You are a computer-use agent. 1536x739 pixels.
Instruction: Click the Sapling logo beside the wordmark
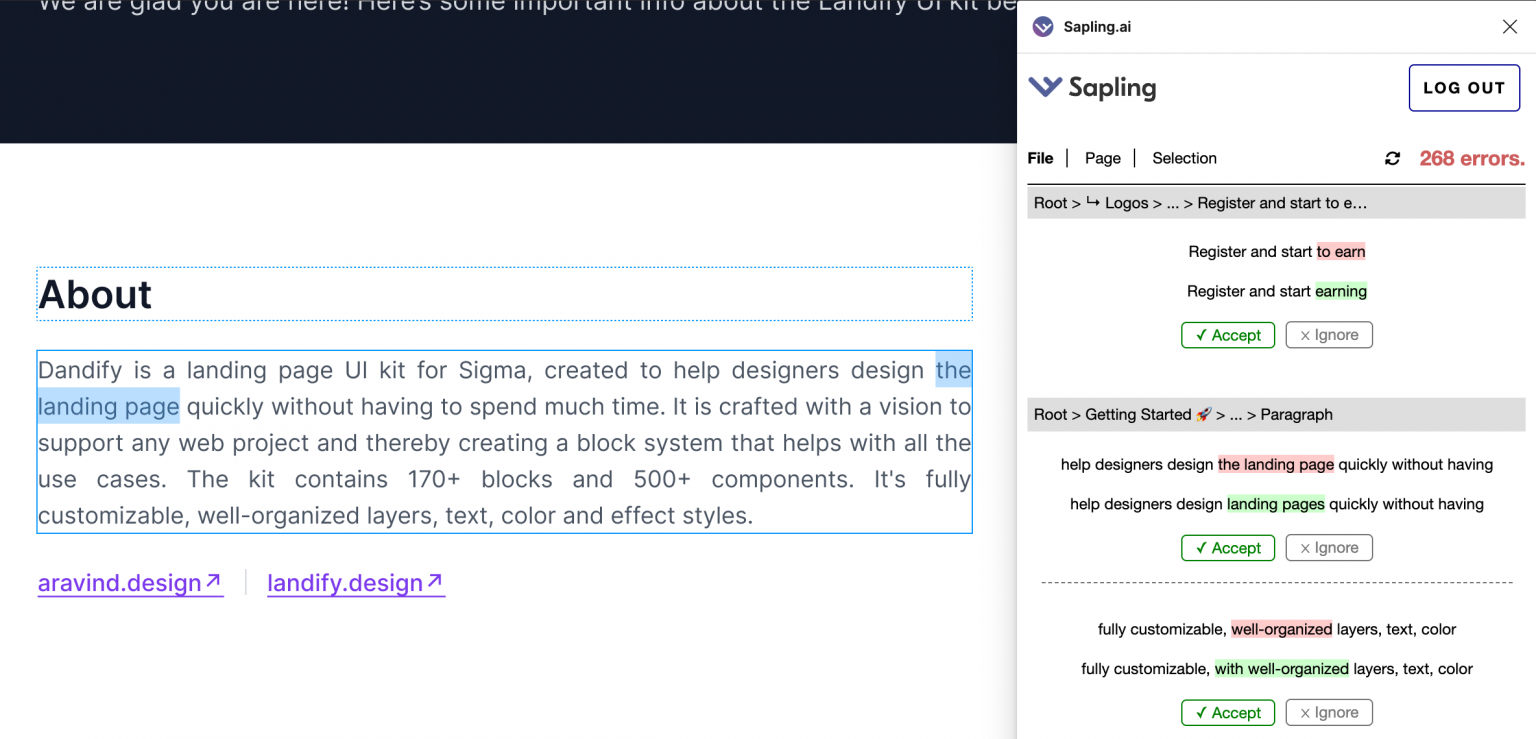[x=1044, y=87]
